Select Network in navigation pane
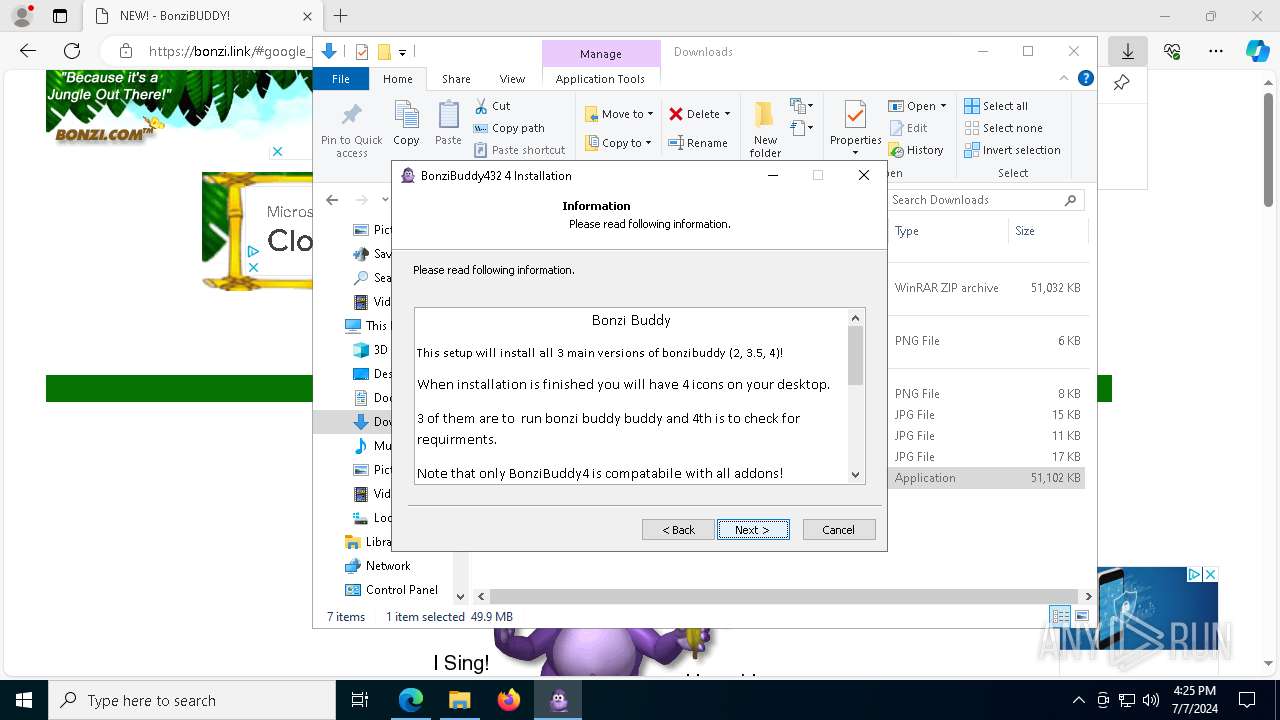 pos(388,566)
